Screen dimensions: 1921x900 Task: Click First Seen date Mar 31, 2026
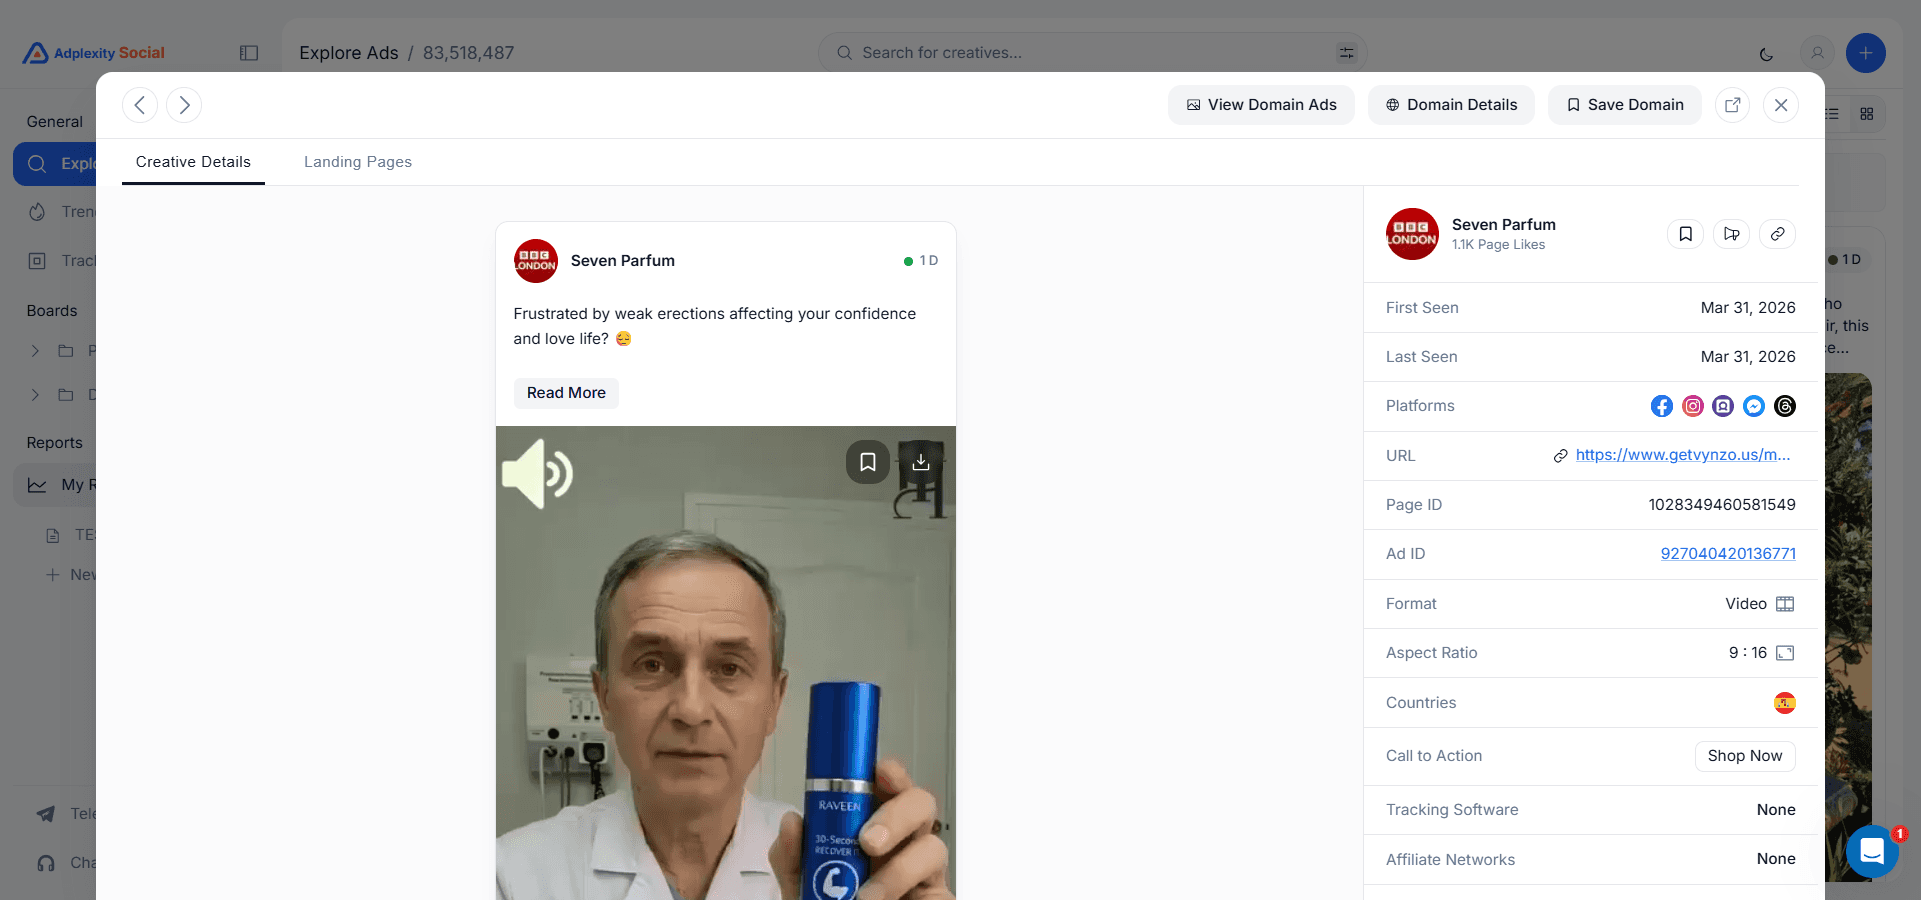pyautogui.click(x=1747, y=308)
